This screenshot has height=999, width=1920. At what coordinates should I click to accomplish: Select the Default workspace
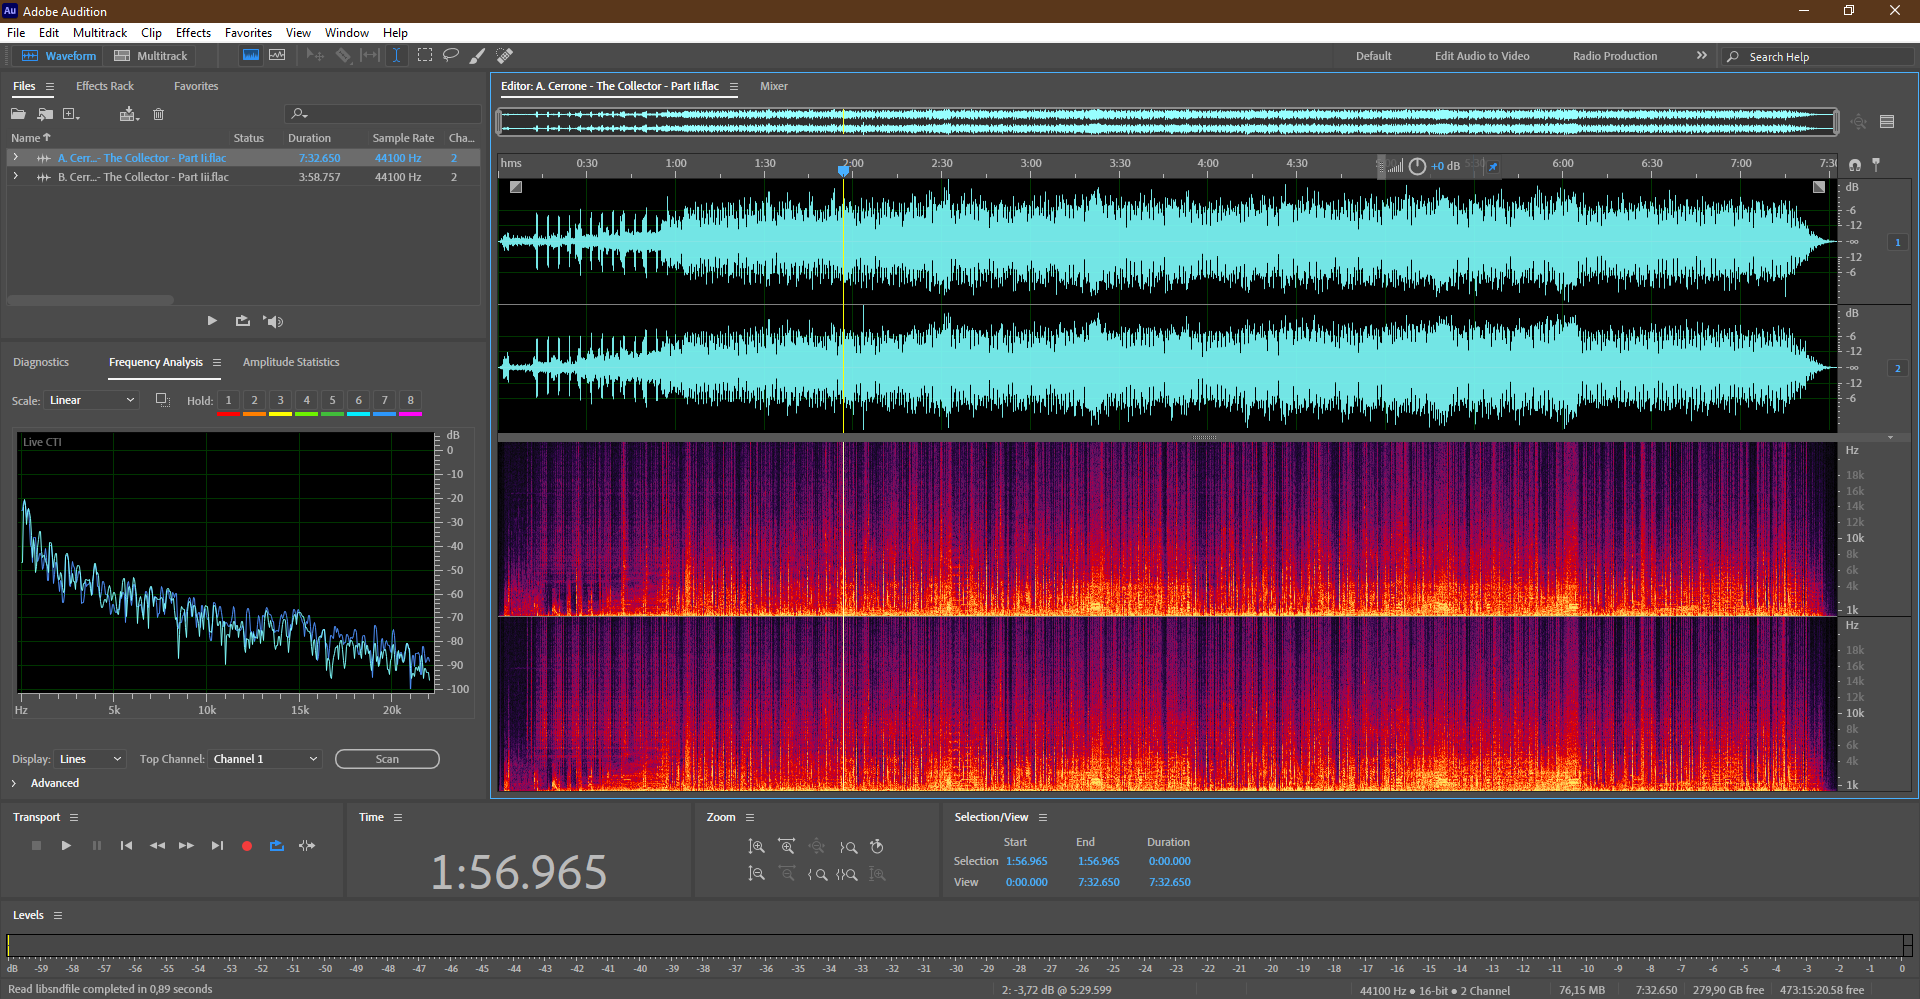point(1373,56)
